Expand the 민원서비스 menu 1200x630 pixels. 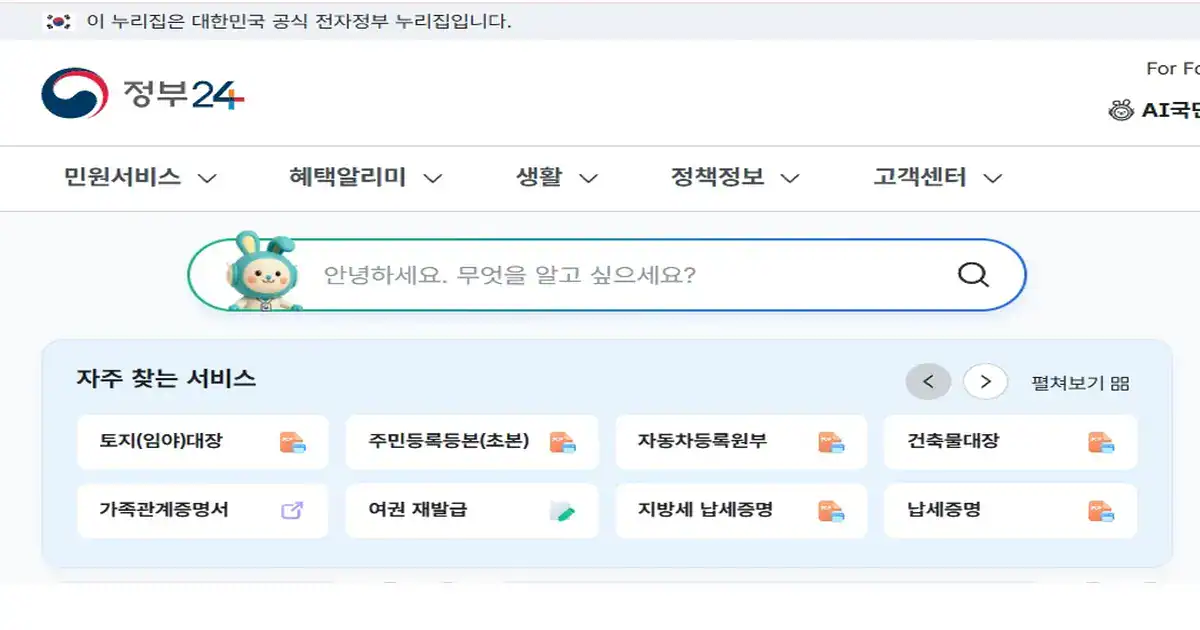pyautogui.click(x=140, y=178)
